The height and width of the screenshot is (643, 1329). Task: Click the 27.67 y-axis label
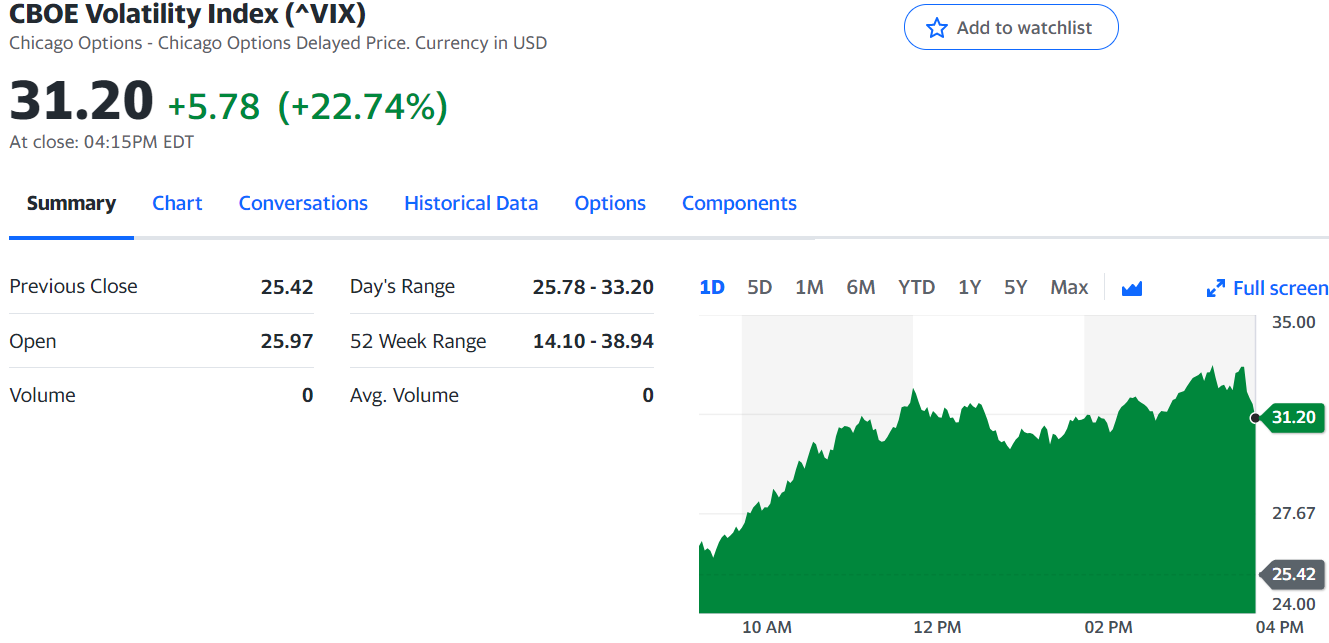[1294, 513]
